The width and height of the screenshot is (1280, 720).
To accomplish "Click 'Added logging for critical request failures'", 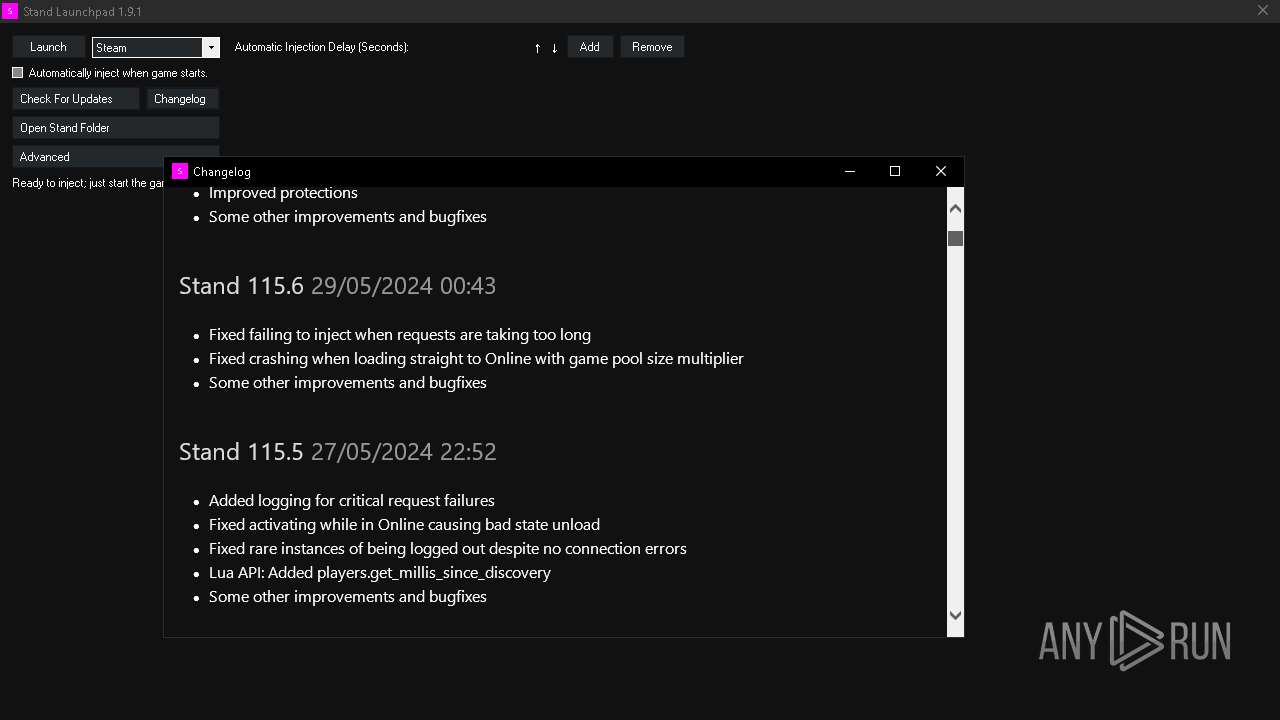I will coord(352,501).
